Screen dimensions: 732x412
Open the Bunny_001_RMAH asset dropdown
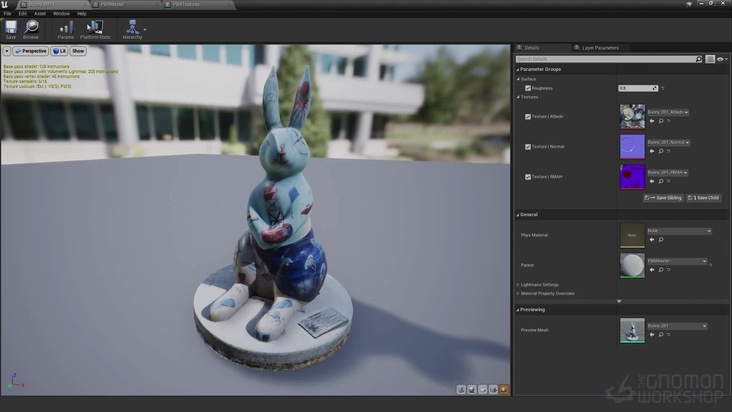pos(668,173)
